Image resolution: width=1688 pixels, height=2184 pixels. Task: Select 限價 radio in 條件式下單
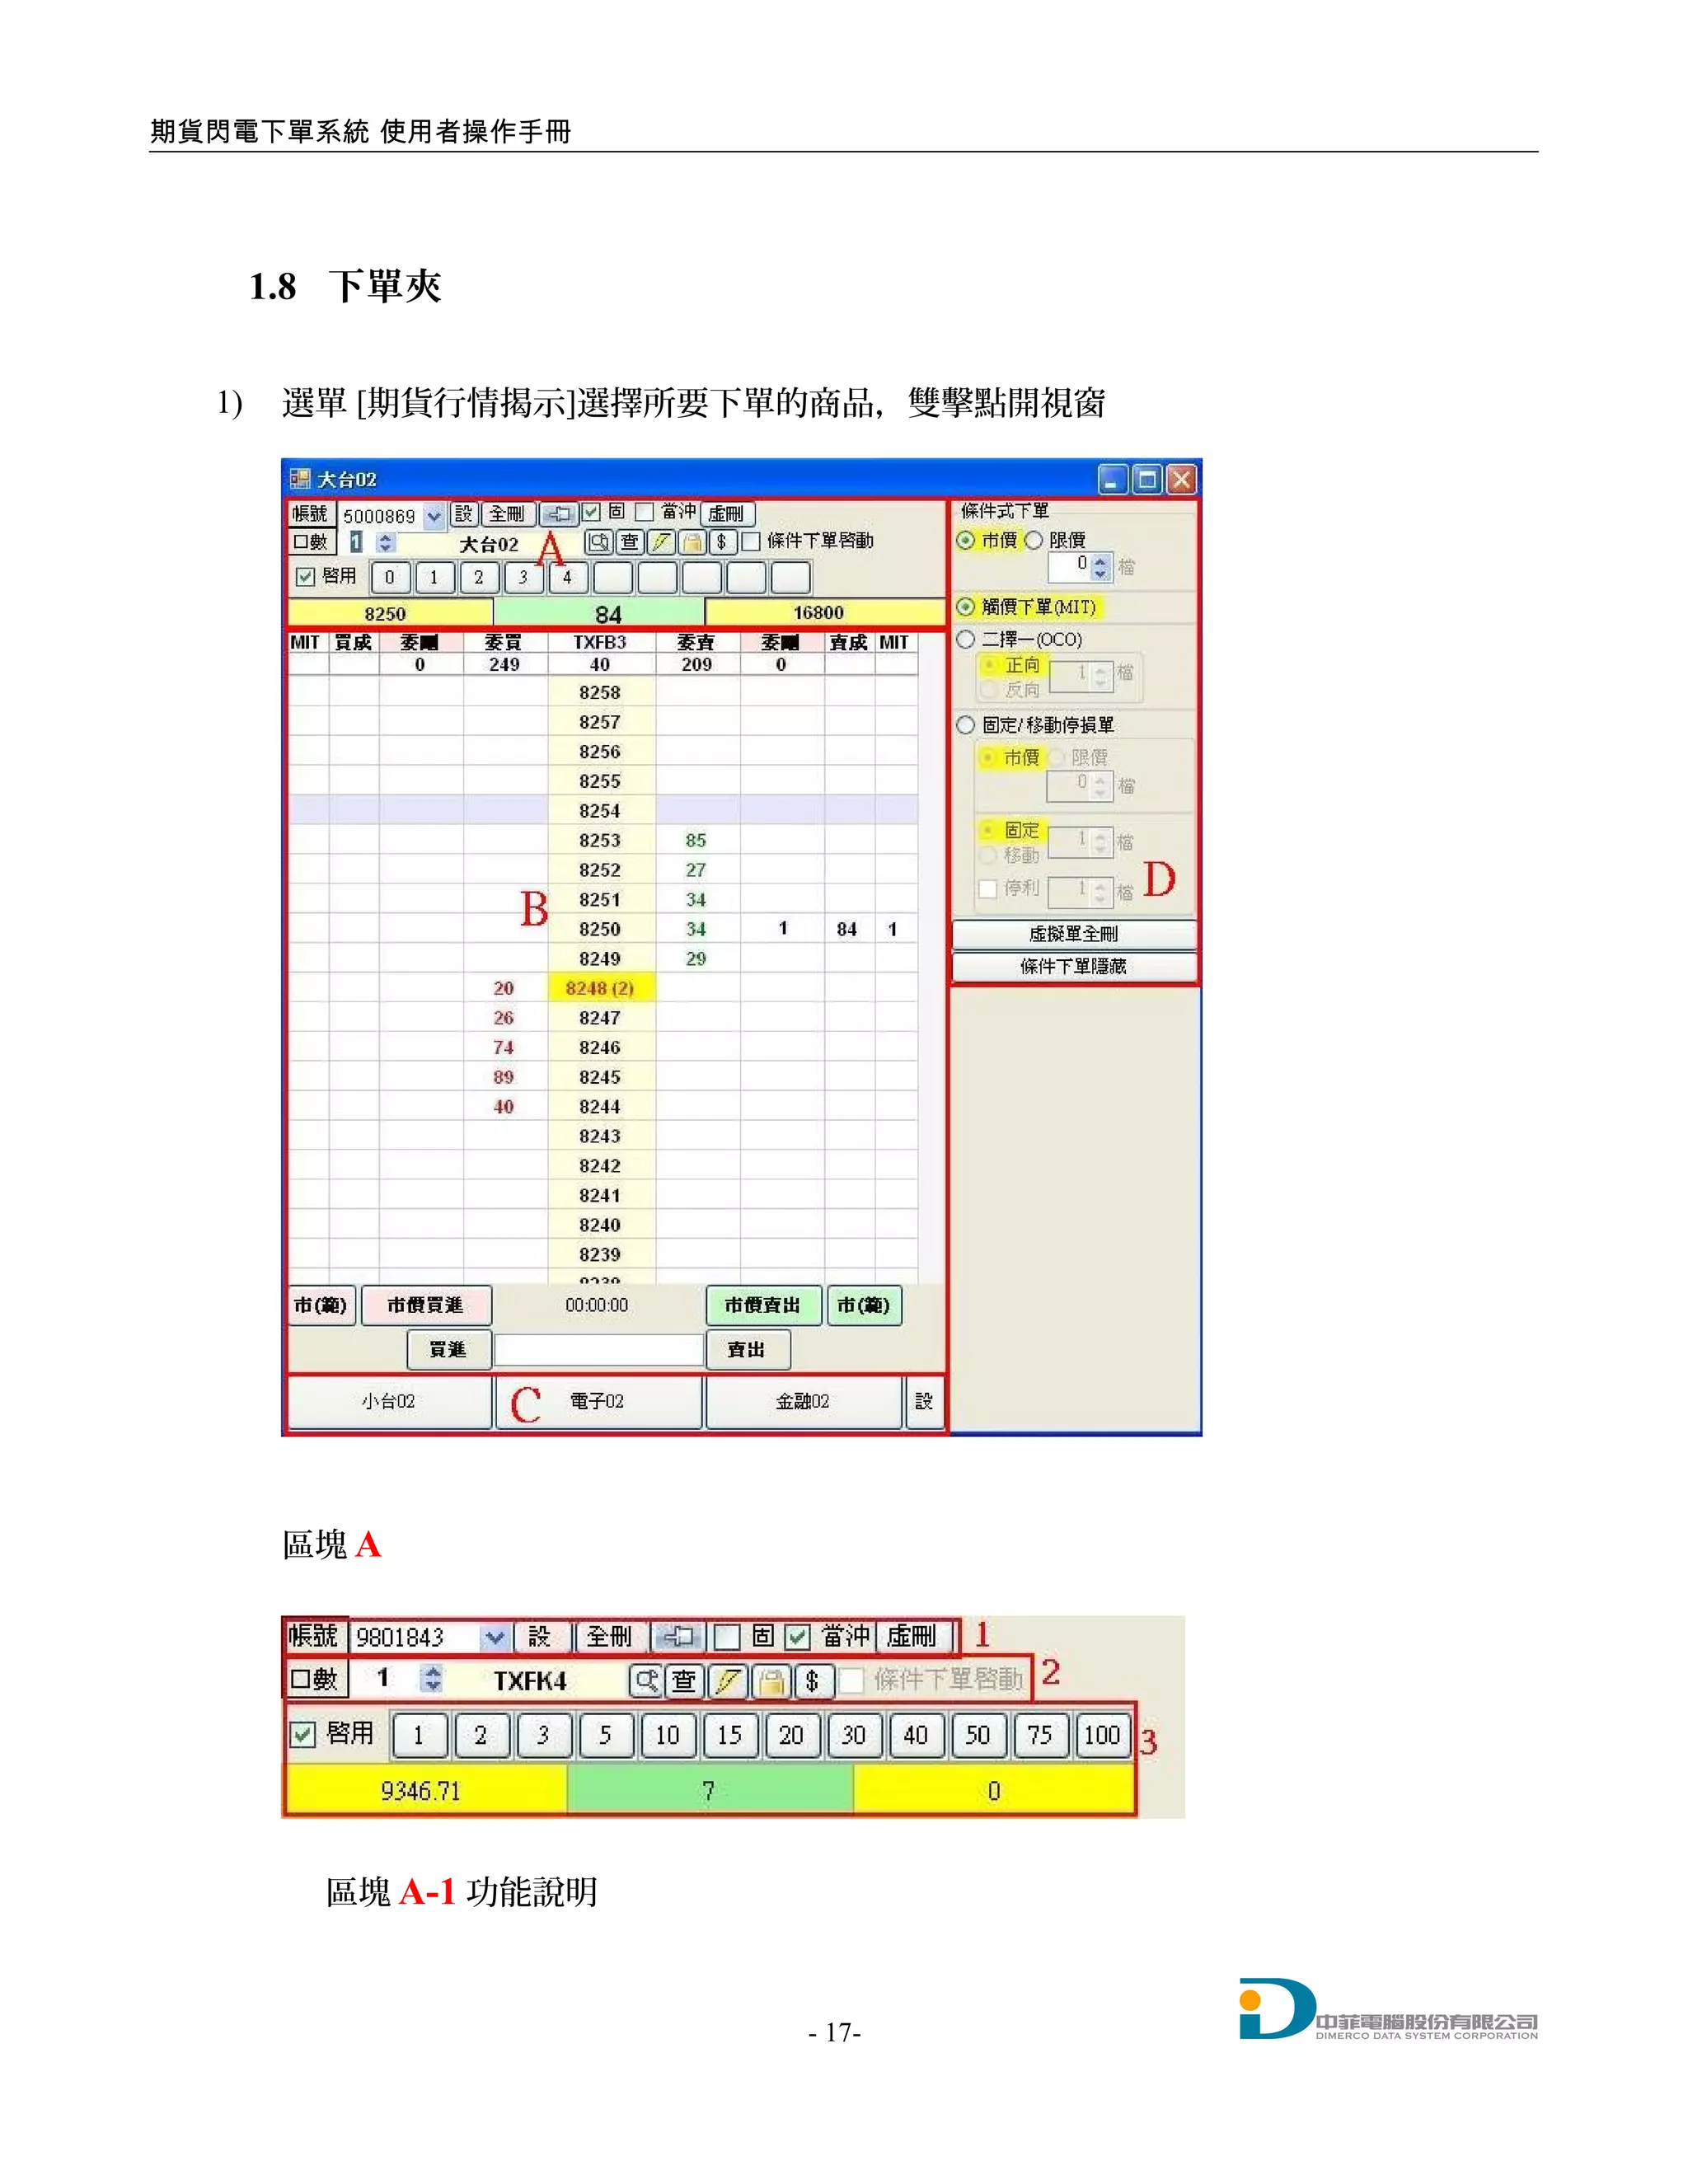pyautogui.click(x=1033, y=540)
